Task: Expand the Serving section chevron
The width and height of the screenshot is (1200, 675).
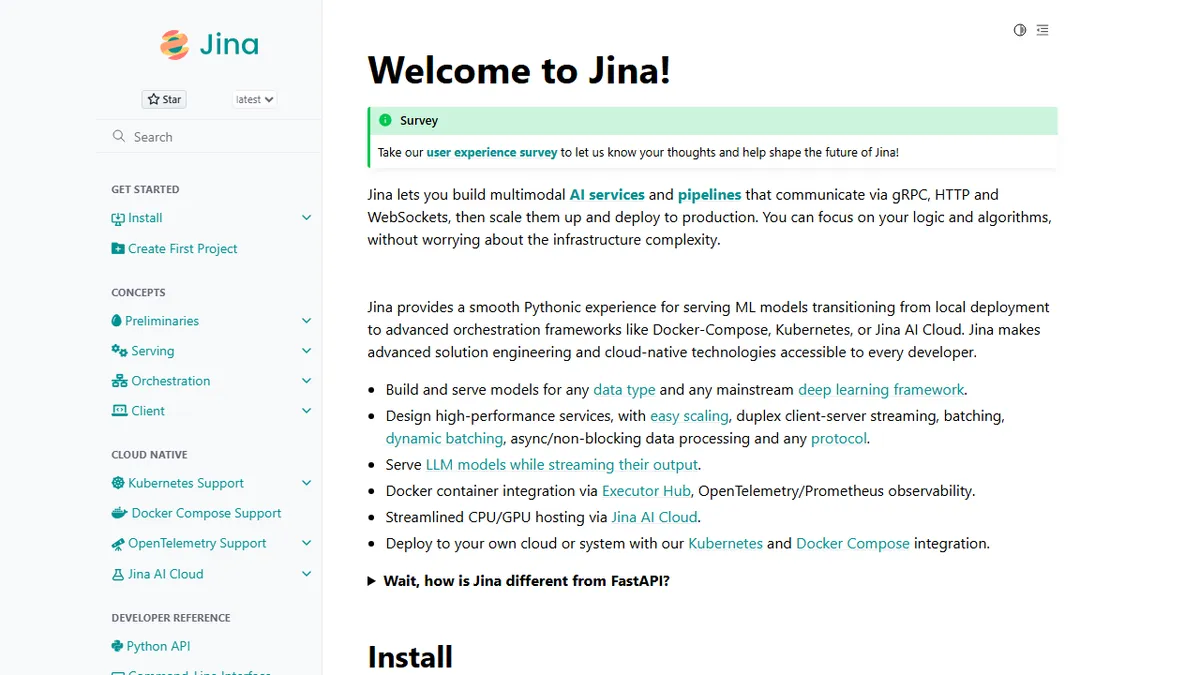Action: point(306,351)
